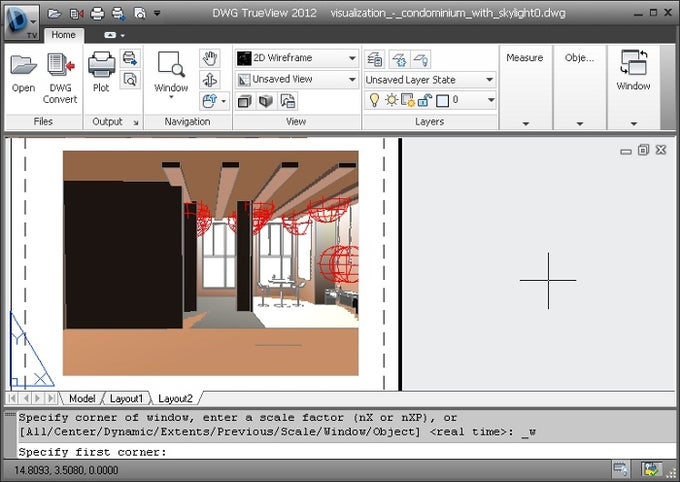Launch the DWG Convert tool
This screenshot has height=482, width=680.
[x=60, y=66]
